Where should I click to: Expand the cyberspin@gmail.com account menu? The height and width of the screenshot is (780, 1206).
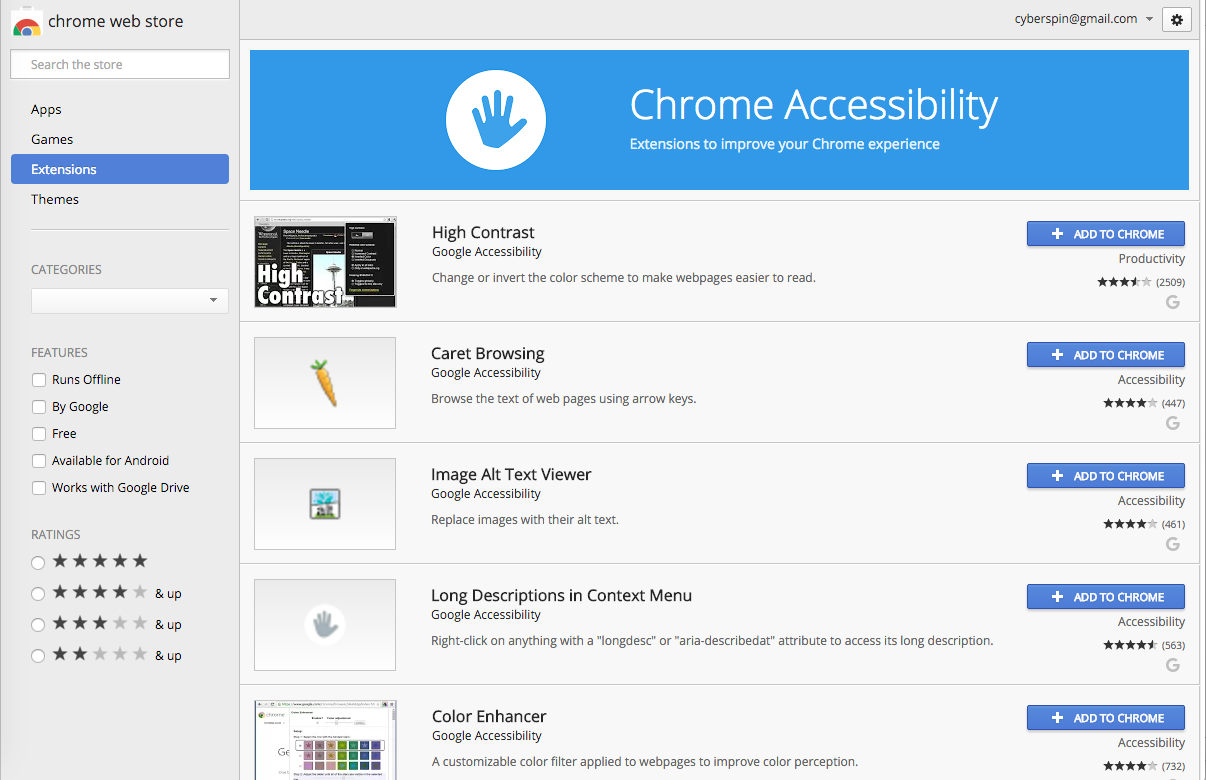point(1084,19)
